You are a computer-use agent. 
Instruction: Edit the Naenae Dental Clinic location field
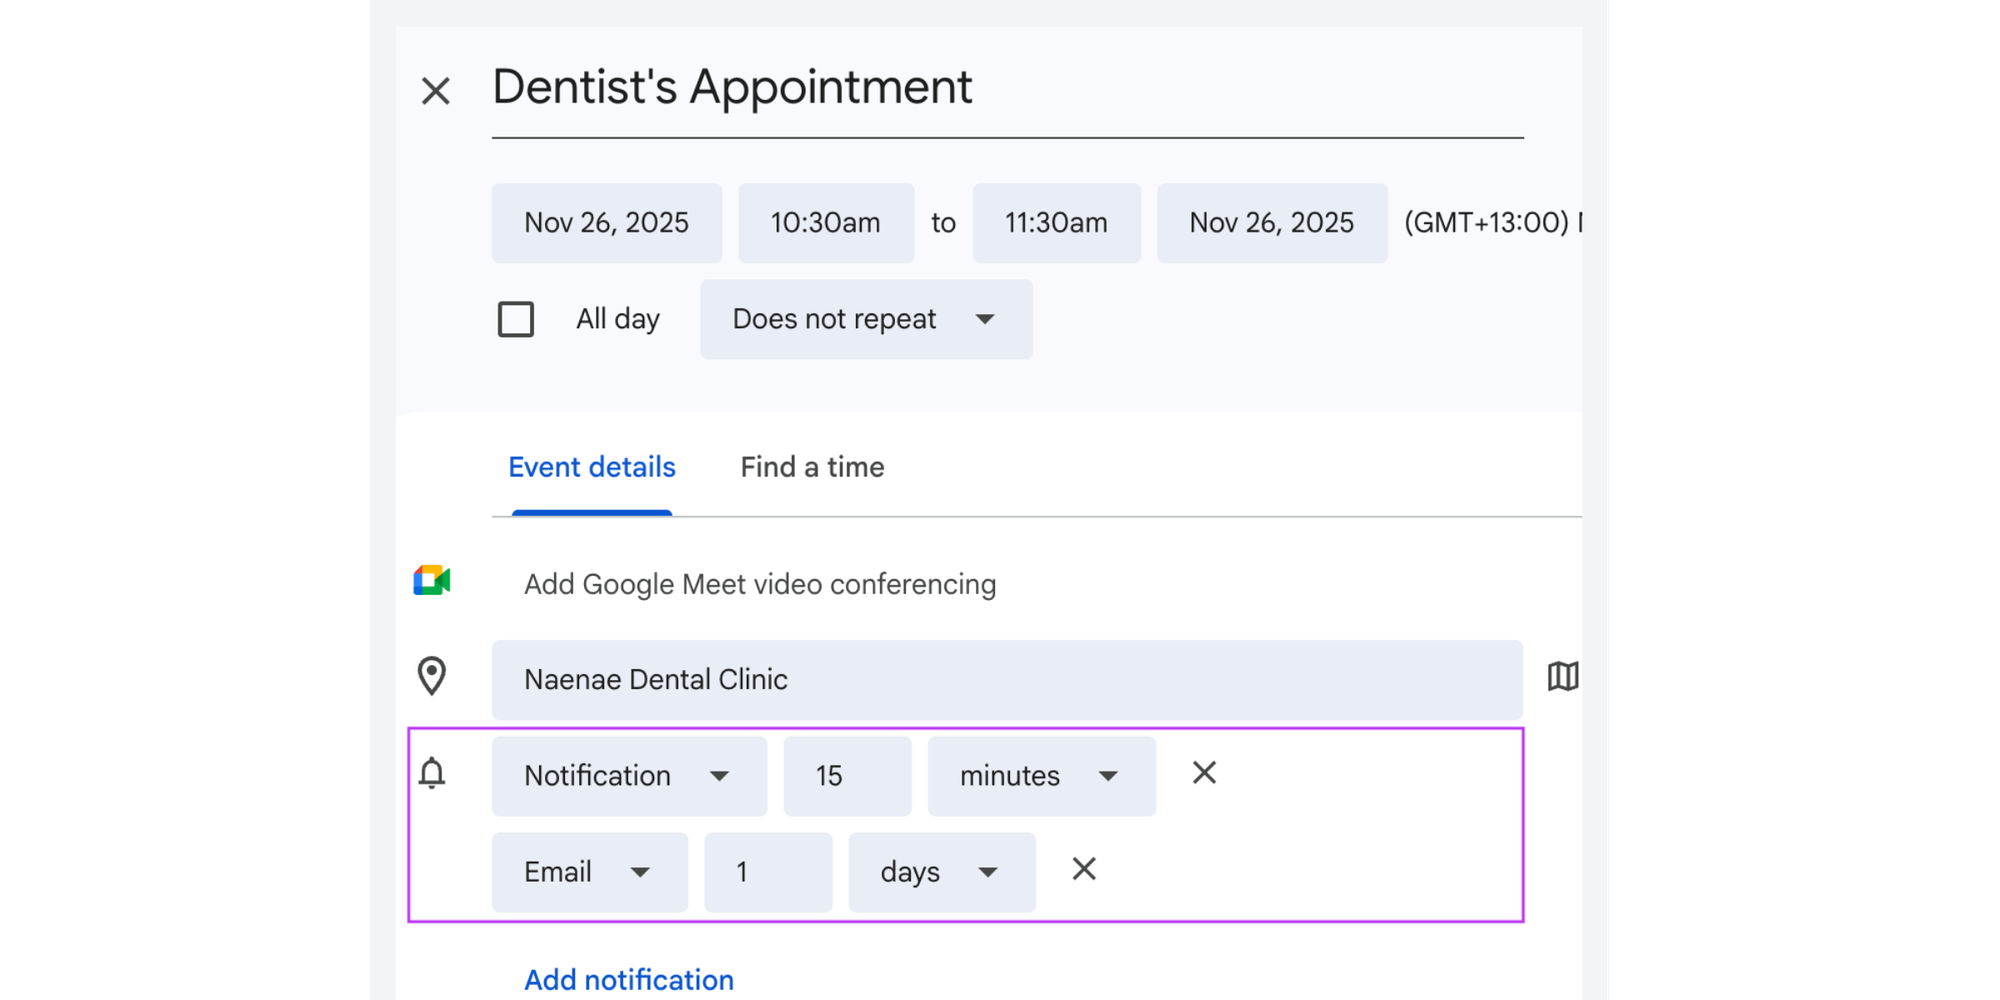[1005, 679]
